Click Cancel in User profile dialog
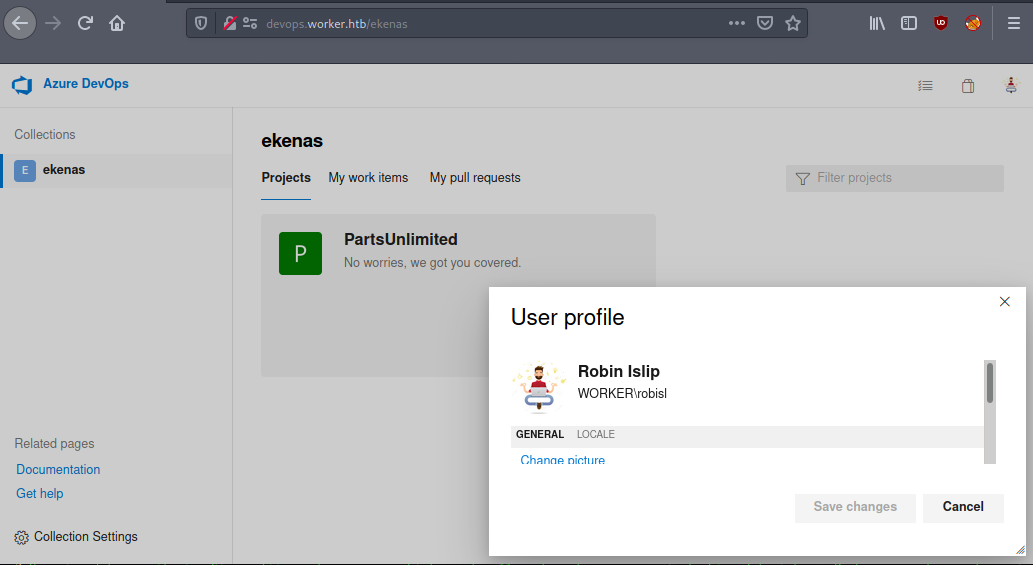Image resolution: width=1033 pixels, height=565 pixels. 963,508
